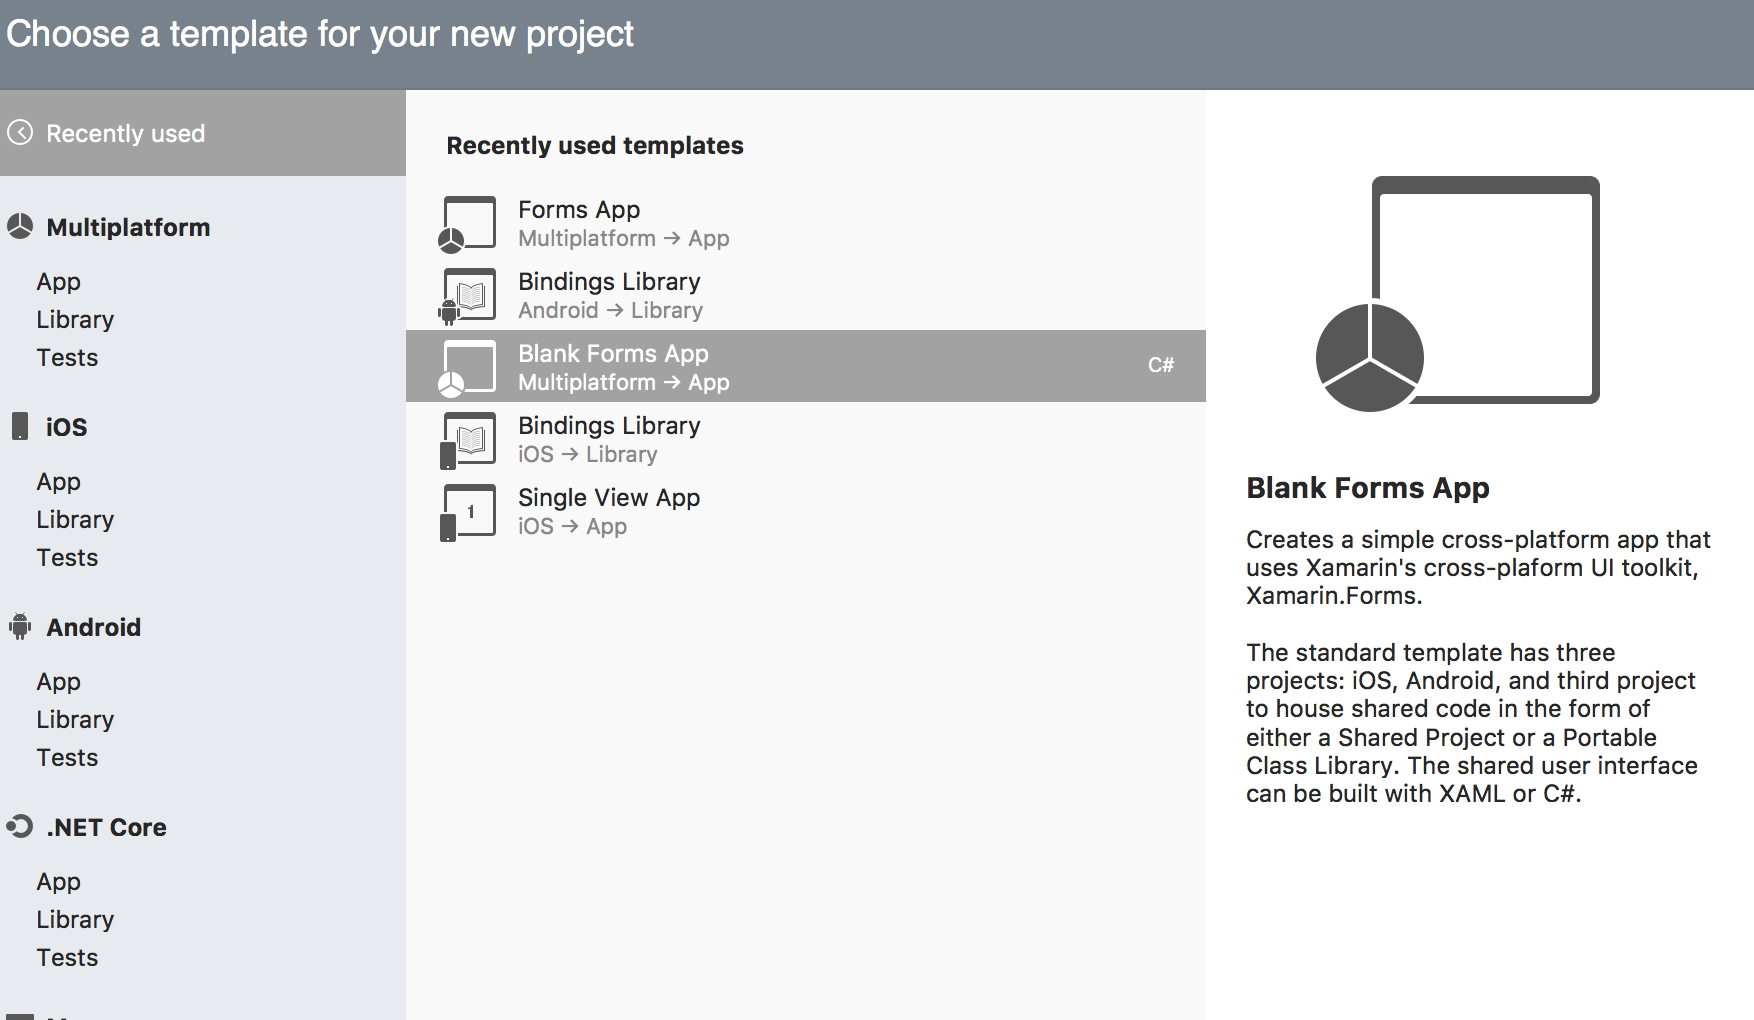
Task: Select the Recently used tab
Action: coord(125,133)
